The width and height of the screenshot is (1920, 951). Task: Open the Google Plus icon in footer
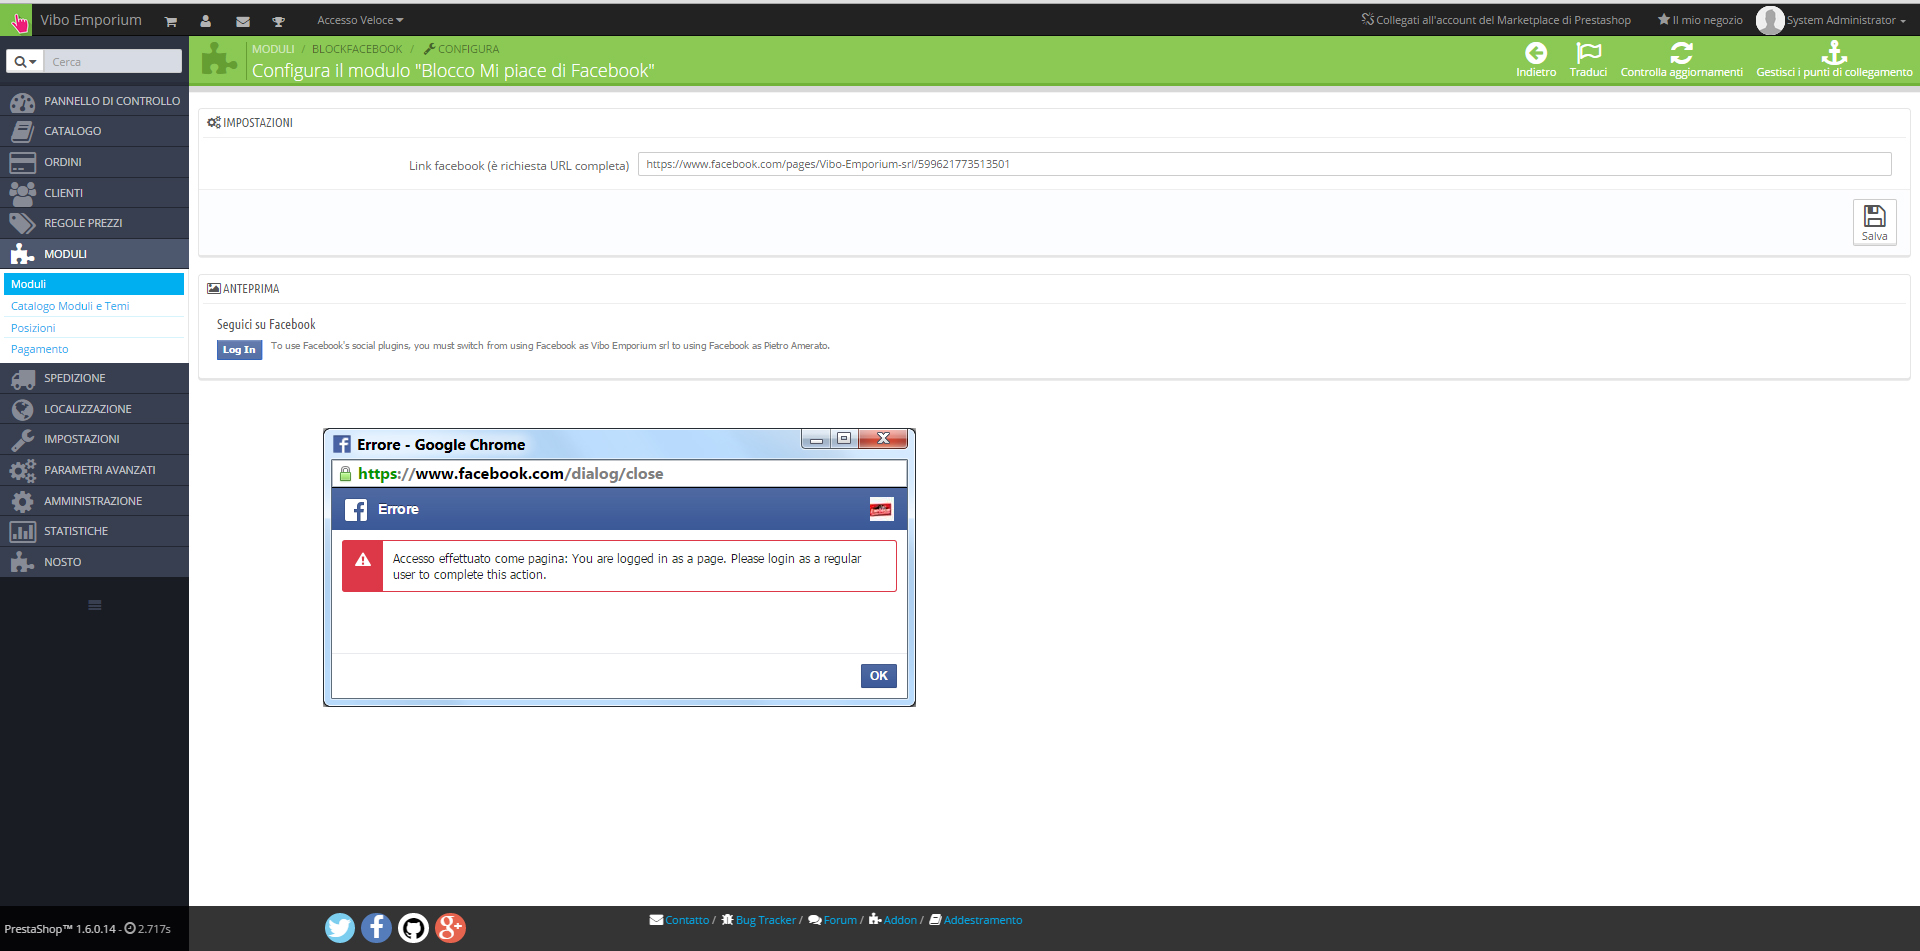(450, 928)
